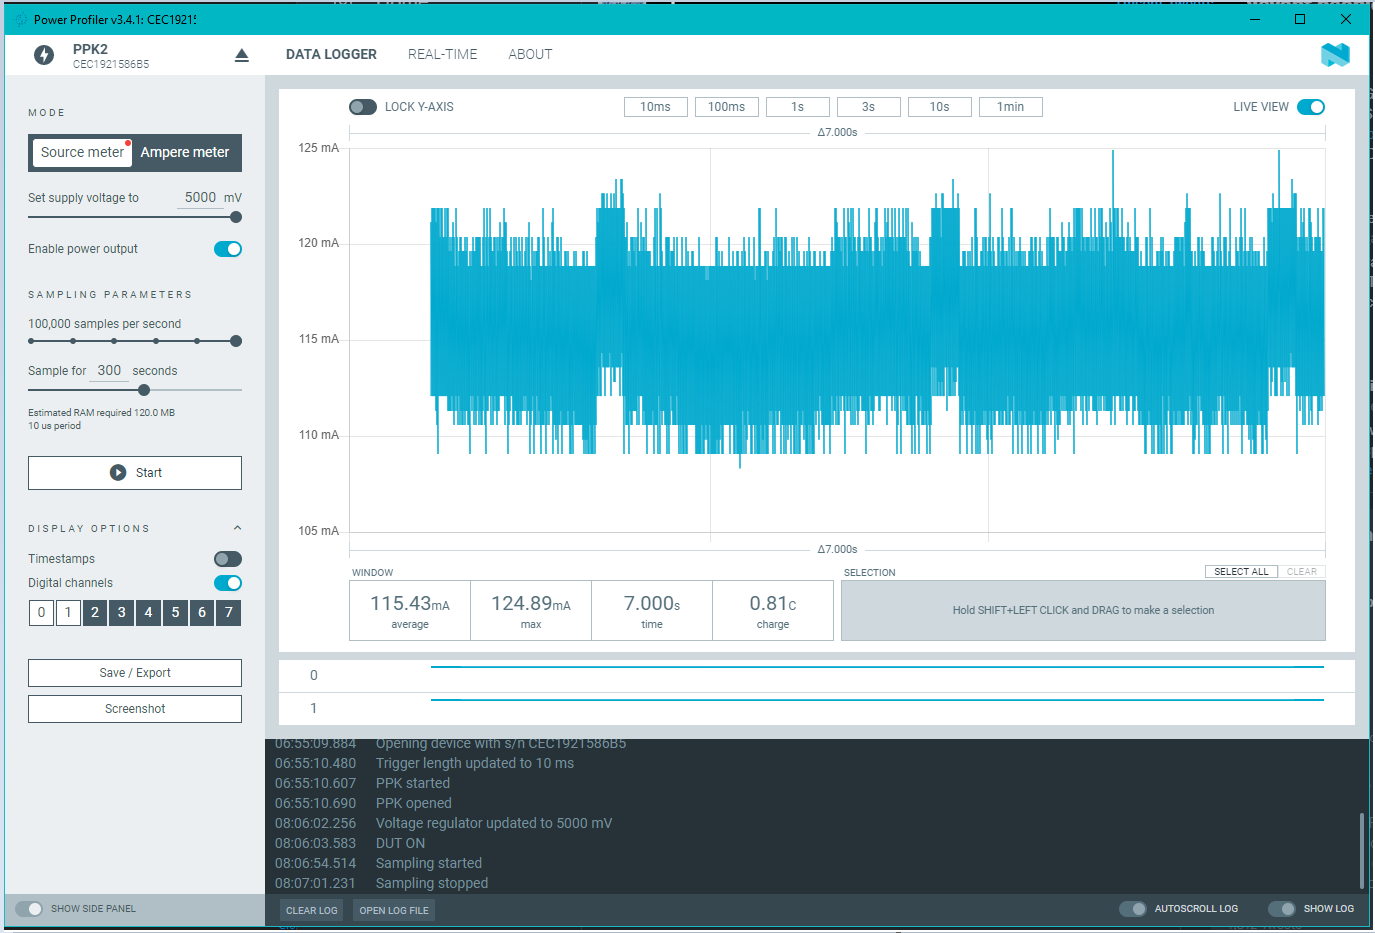Select Ampere meter mode
The image size is (1375, 933).
click(185, 152)
